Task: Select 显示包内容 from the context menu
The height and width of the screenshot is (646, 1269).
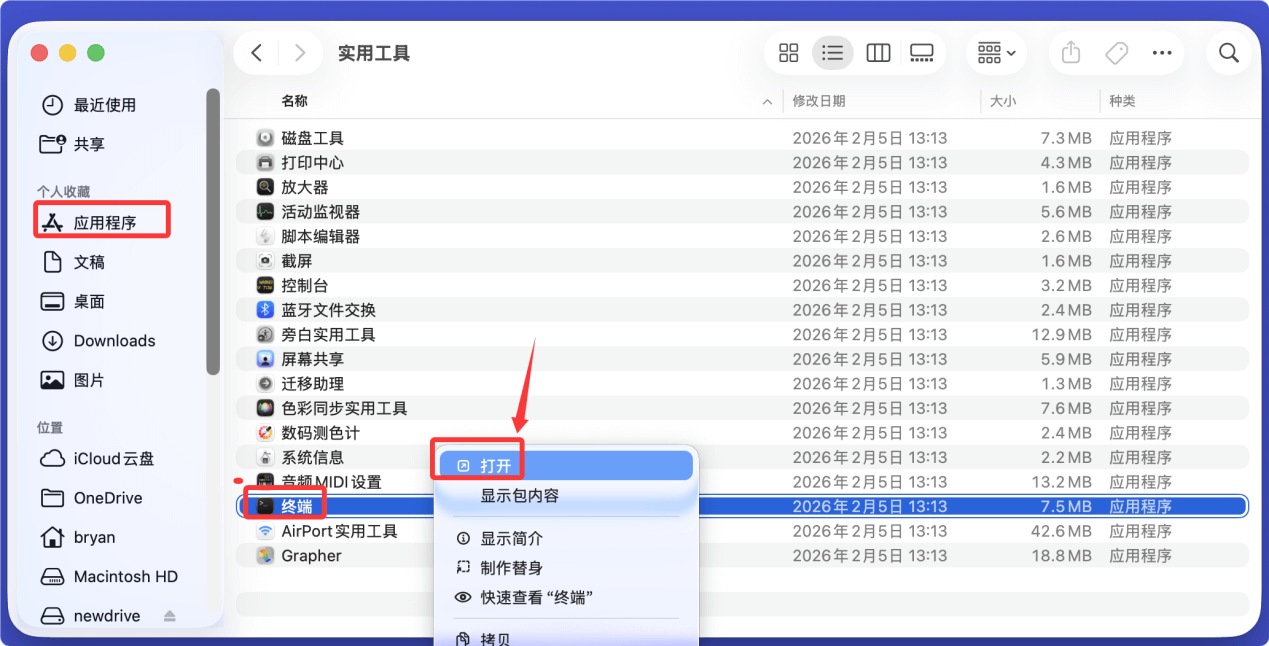Action: pos(521,494)
